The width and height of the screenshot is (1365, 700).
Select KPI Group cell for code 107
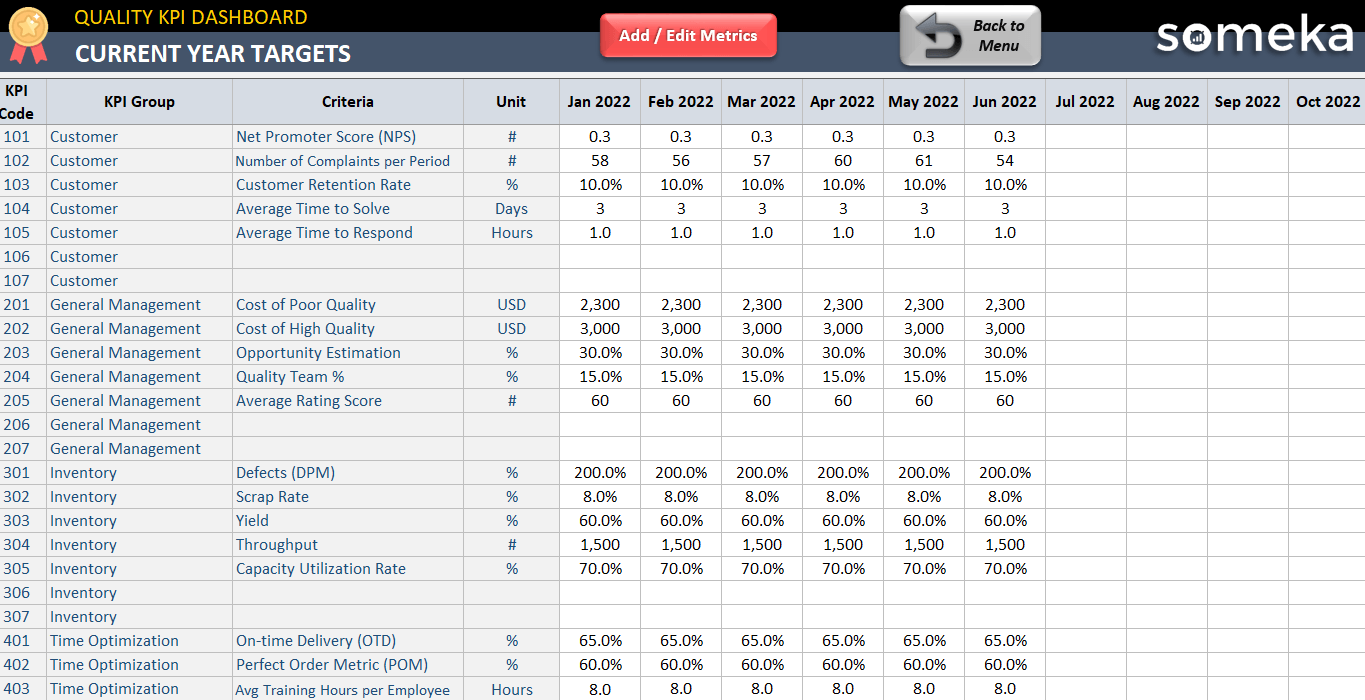click(139, 281)
